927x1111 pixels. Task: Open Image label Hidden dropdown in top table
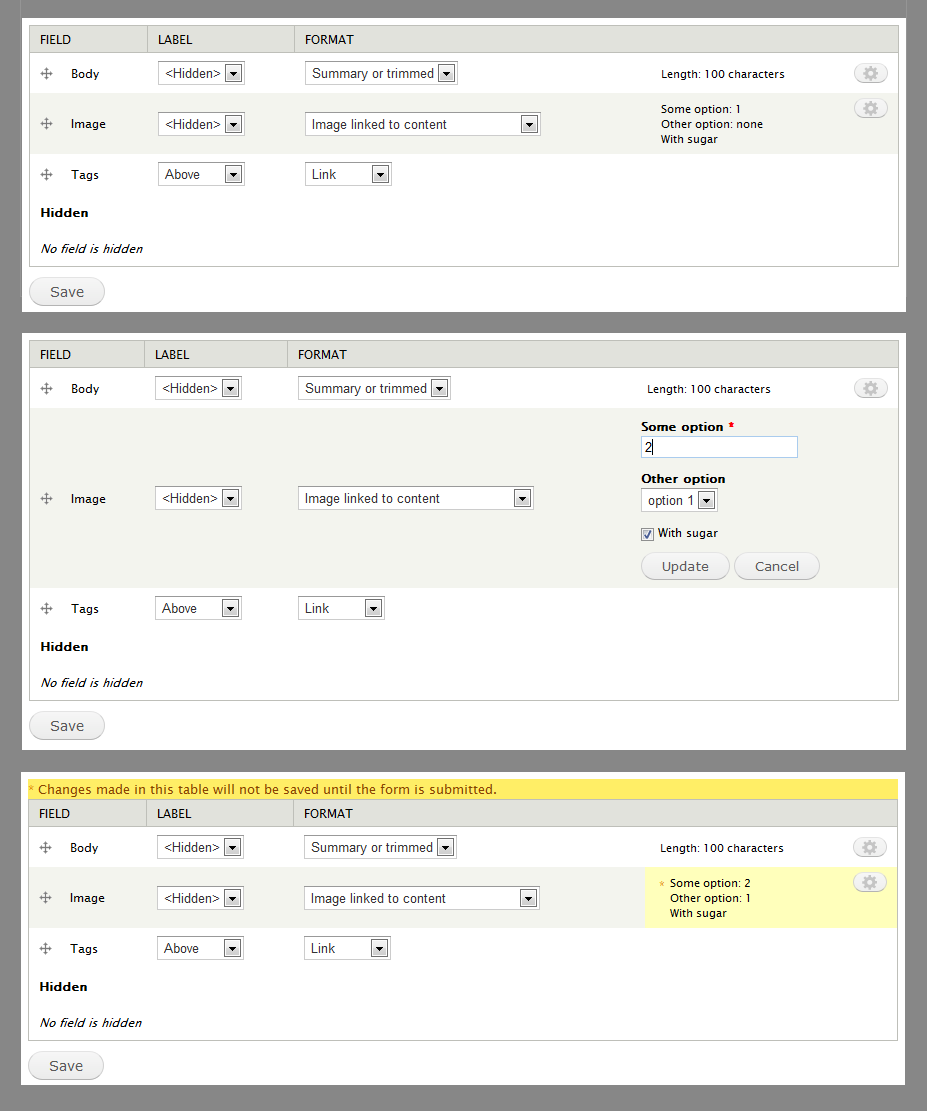pos(201,124)
